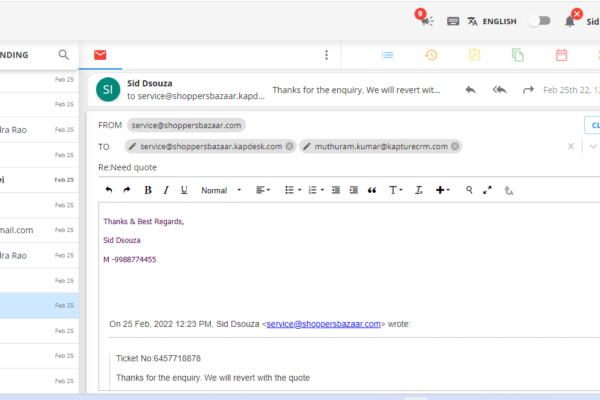This screenshot has height=400, width=600.
Task: Click the service@shoppersbazaar.com link in quoted text
Action: coord(323,324)
